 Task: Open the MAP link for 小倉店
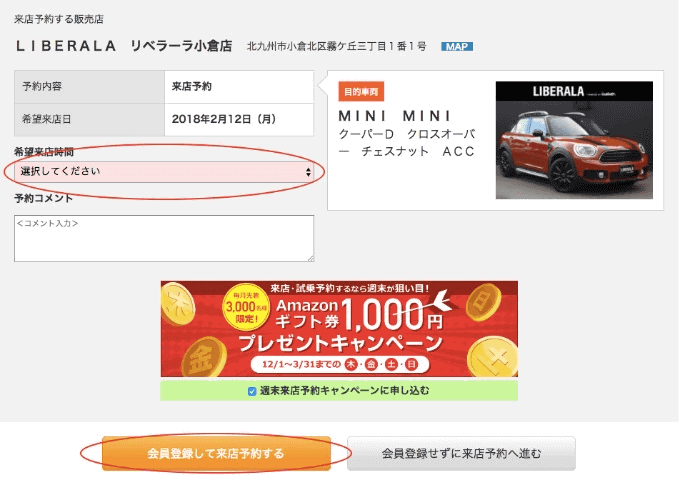(x=457, y=46)
